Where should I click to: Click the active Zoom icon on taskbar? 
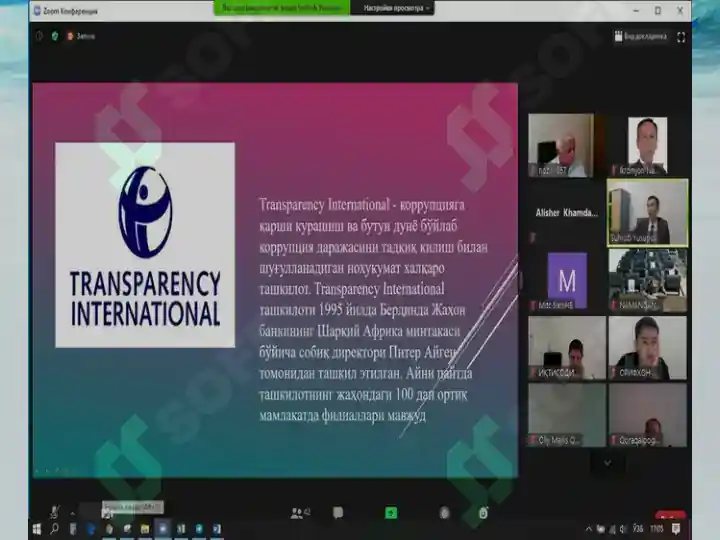click(163, 529)
